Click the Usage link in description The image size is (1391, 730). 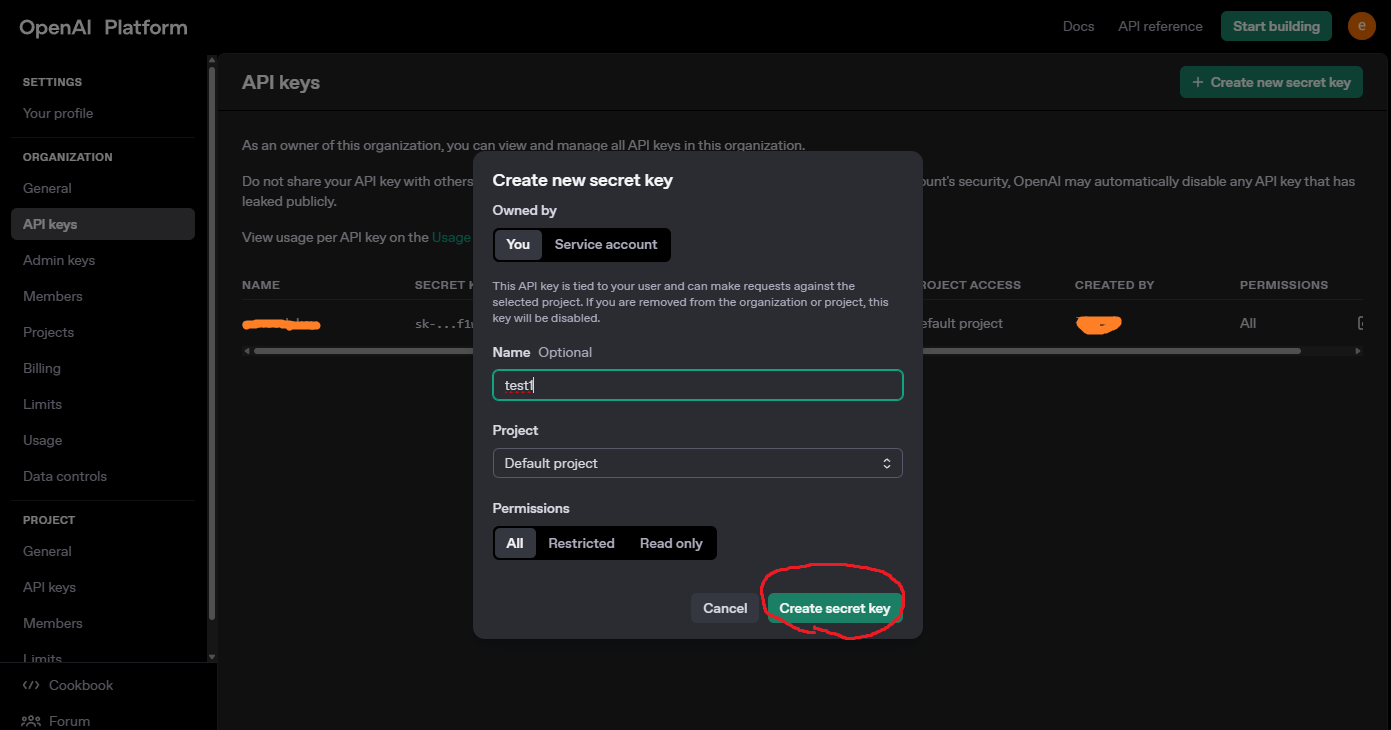tap(451, 237)
